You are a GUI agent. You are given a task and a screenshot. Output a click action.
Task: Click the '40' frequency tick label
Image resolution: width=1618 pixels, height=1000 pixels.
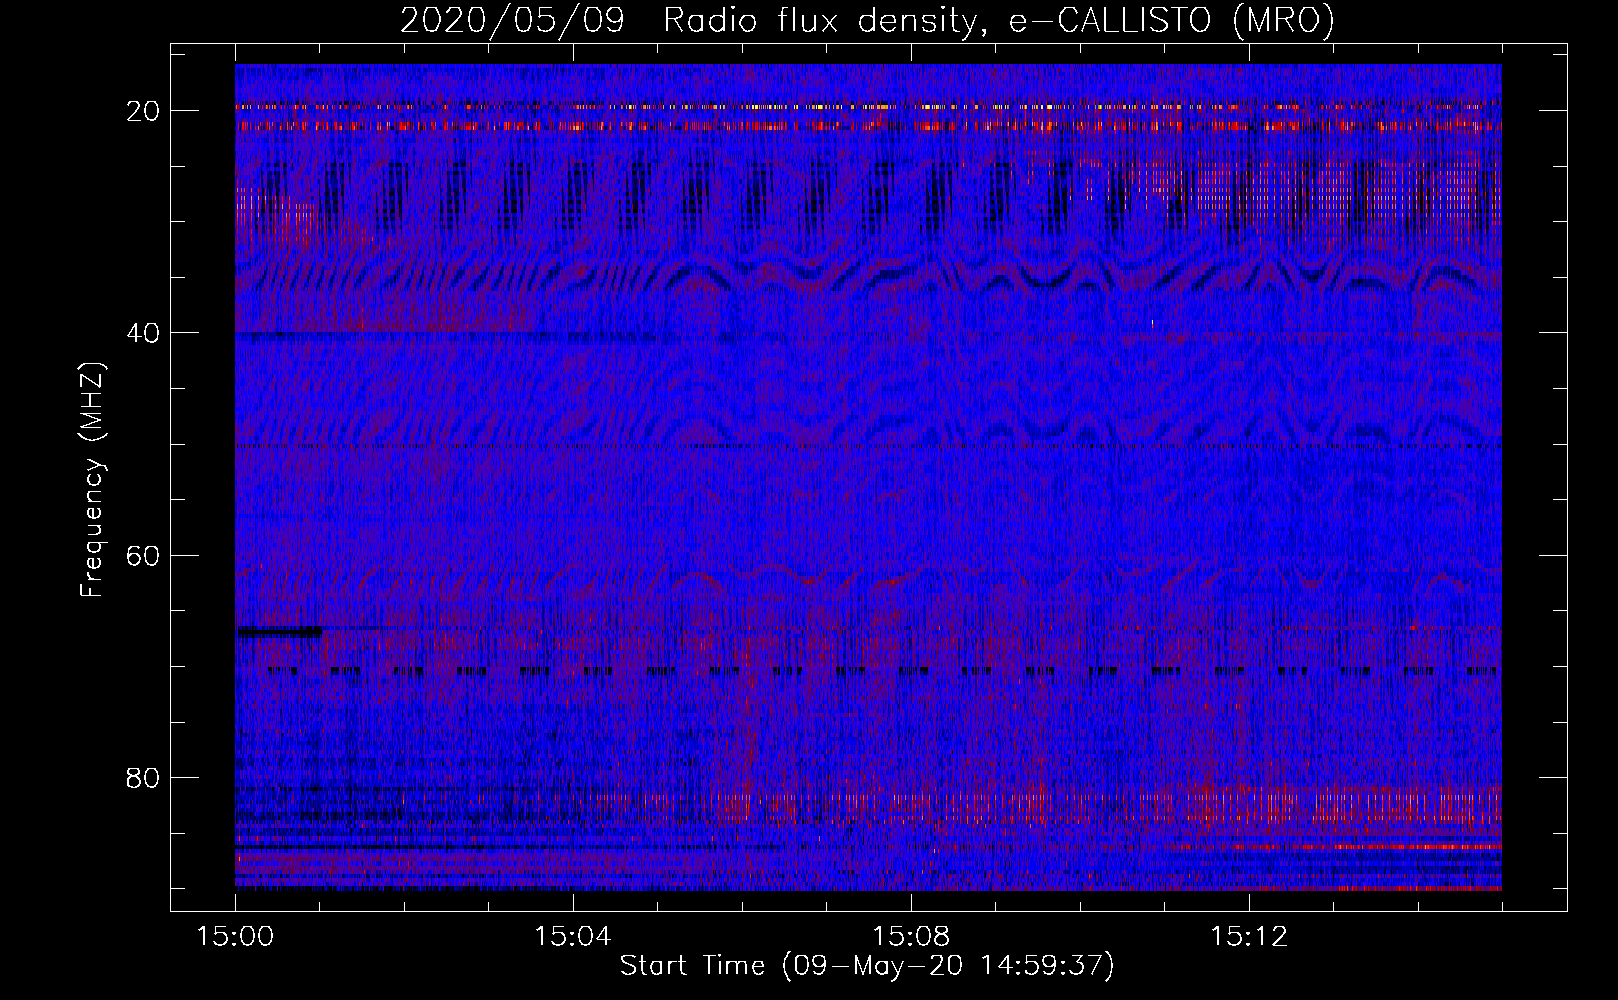[143, 333]
